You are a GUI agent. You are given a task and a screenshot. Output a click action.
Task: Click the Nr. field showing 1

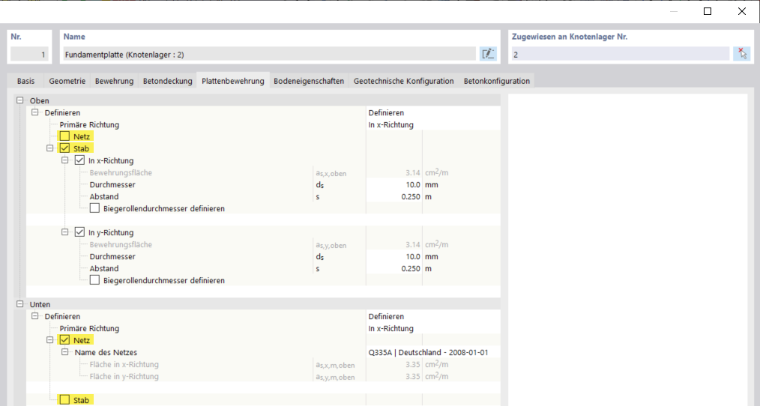(29, 54)
